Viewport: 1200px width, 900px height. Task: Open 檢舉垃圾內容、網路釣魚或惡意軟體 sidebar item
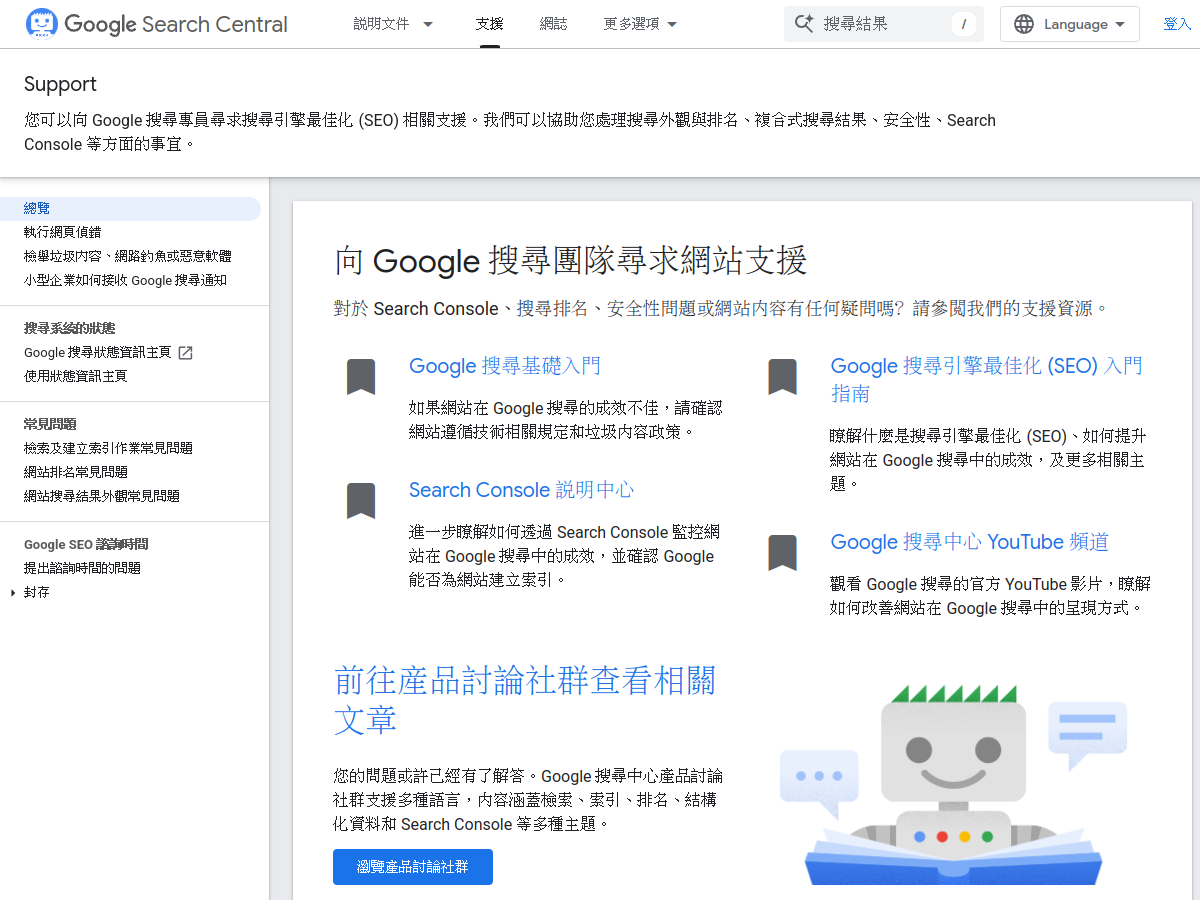(x=128, y=256)
